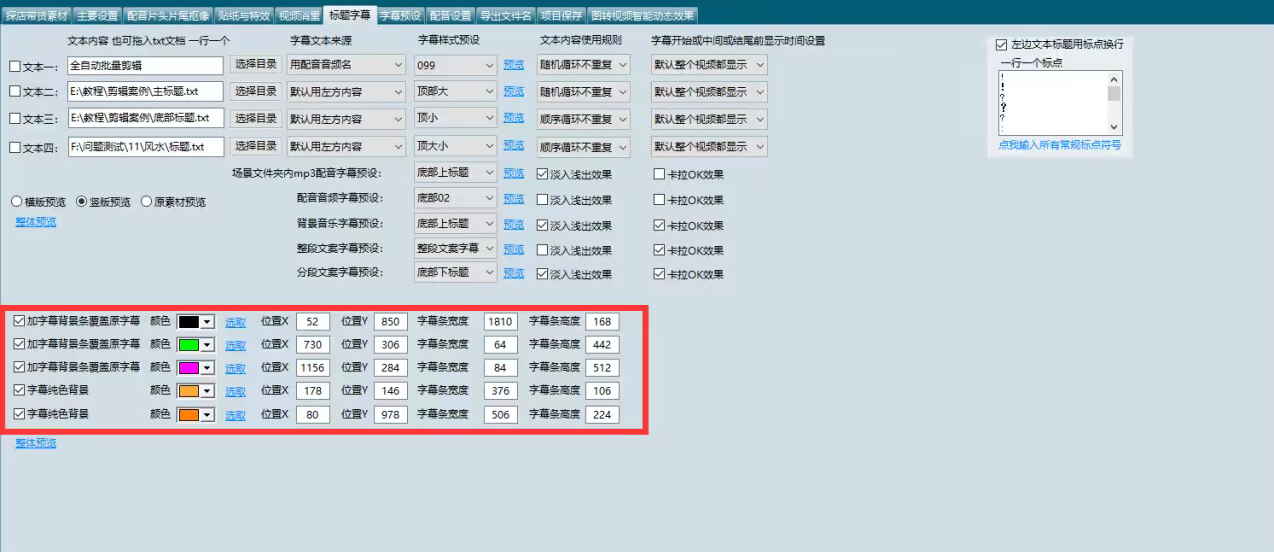Go to the 贴纸与特效 tab
This screenshot has width=1274, height=552.
pos(244,15)
